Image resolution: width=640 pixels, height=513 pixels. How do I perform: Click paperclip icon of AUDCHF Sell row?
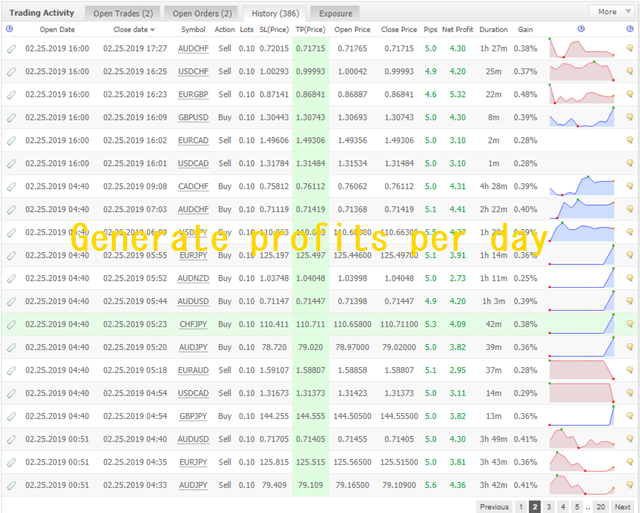11,49
